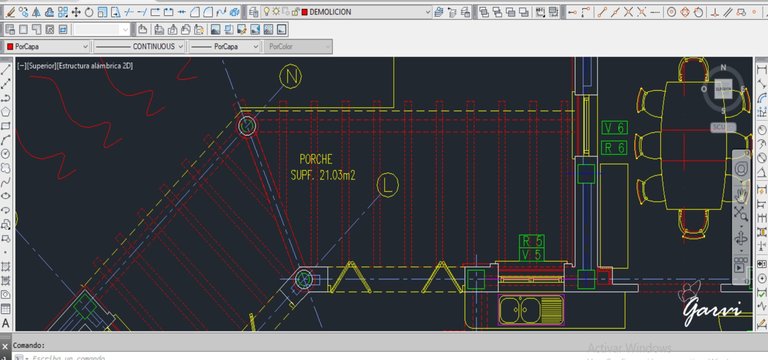Image resolution: width=768 pixels, height=360 pixels.
Task: Toggle lock padlock icon for DEMOLICION layer
Action: [x=295, y=12]
